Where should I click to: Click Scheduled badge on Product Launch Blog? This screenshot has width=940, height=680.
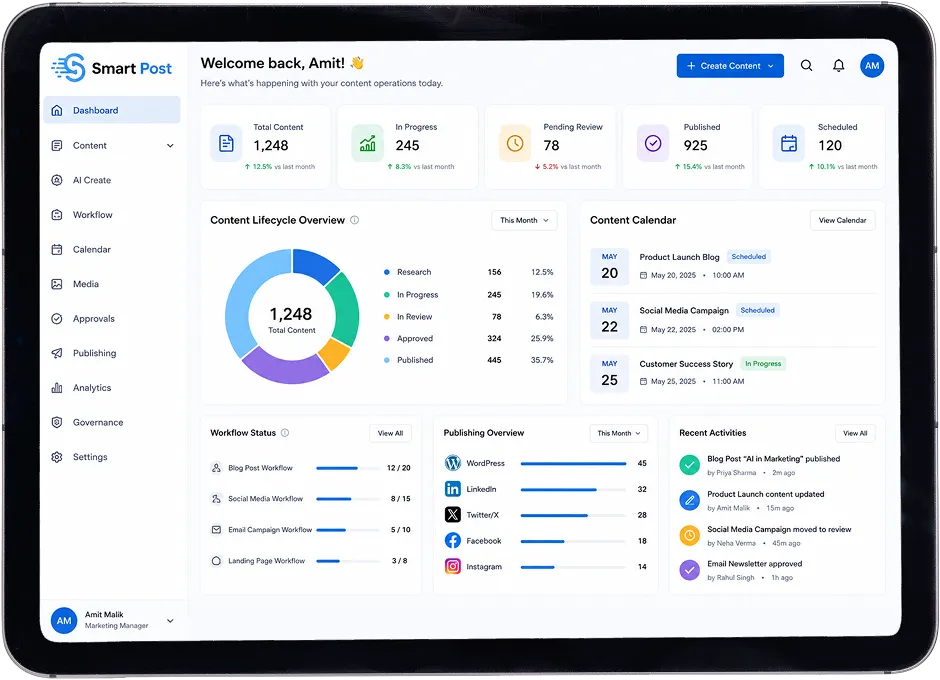tap(749, 257)
